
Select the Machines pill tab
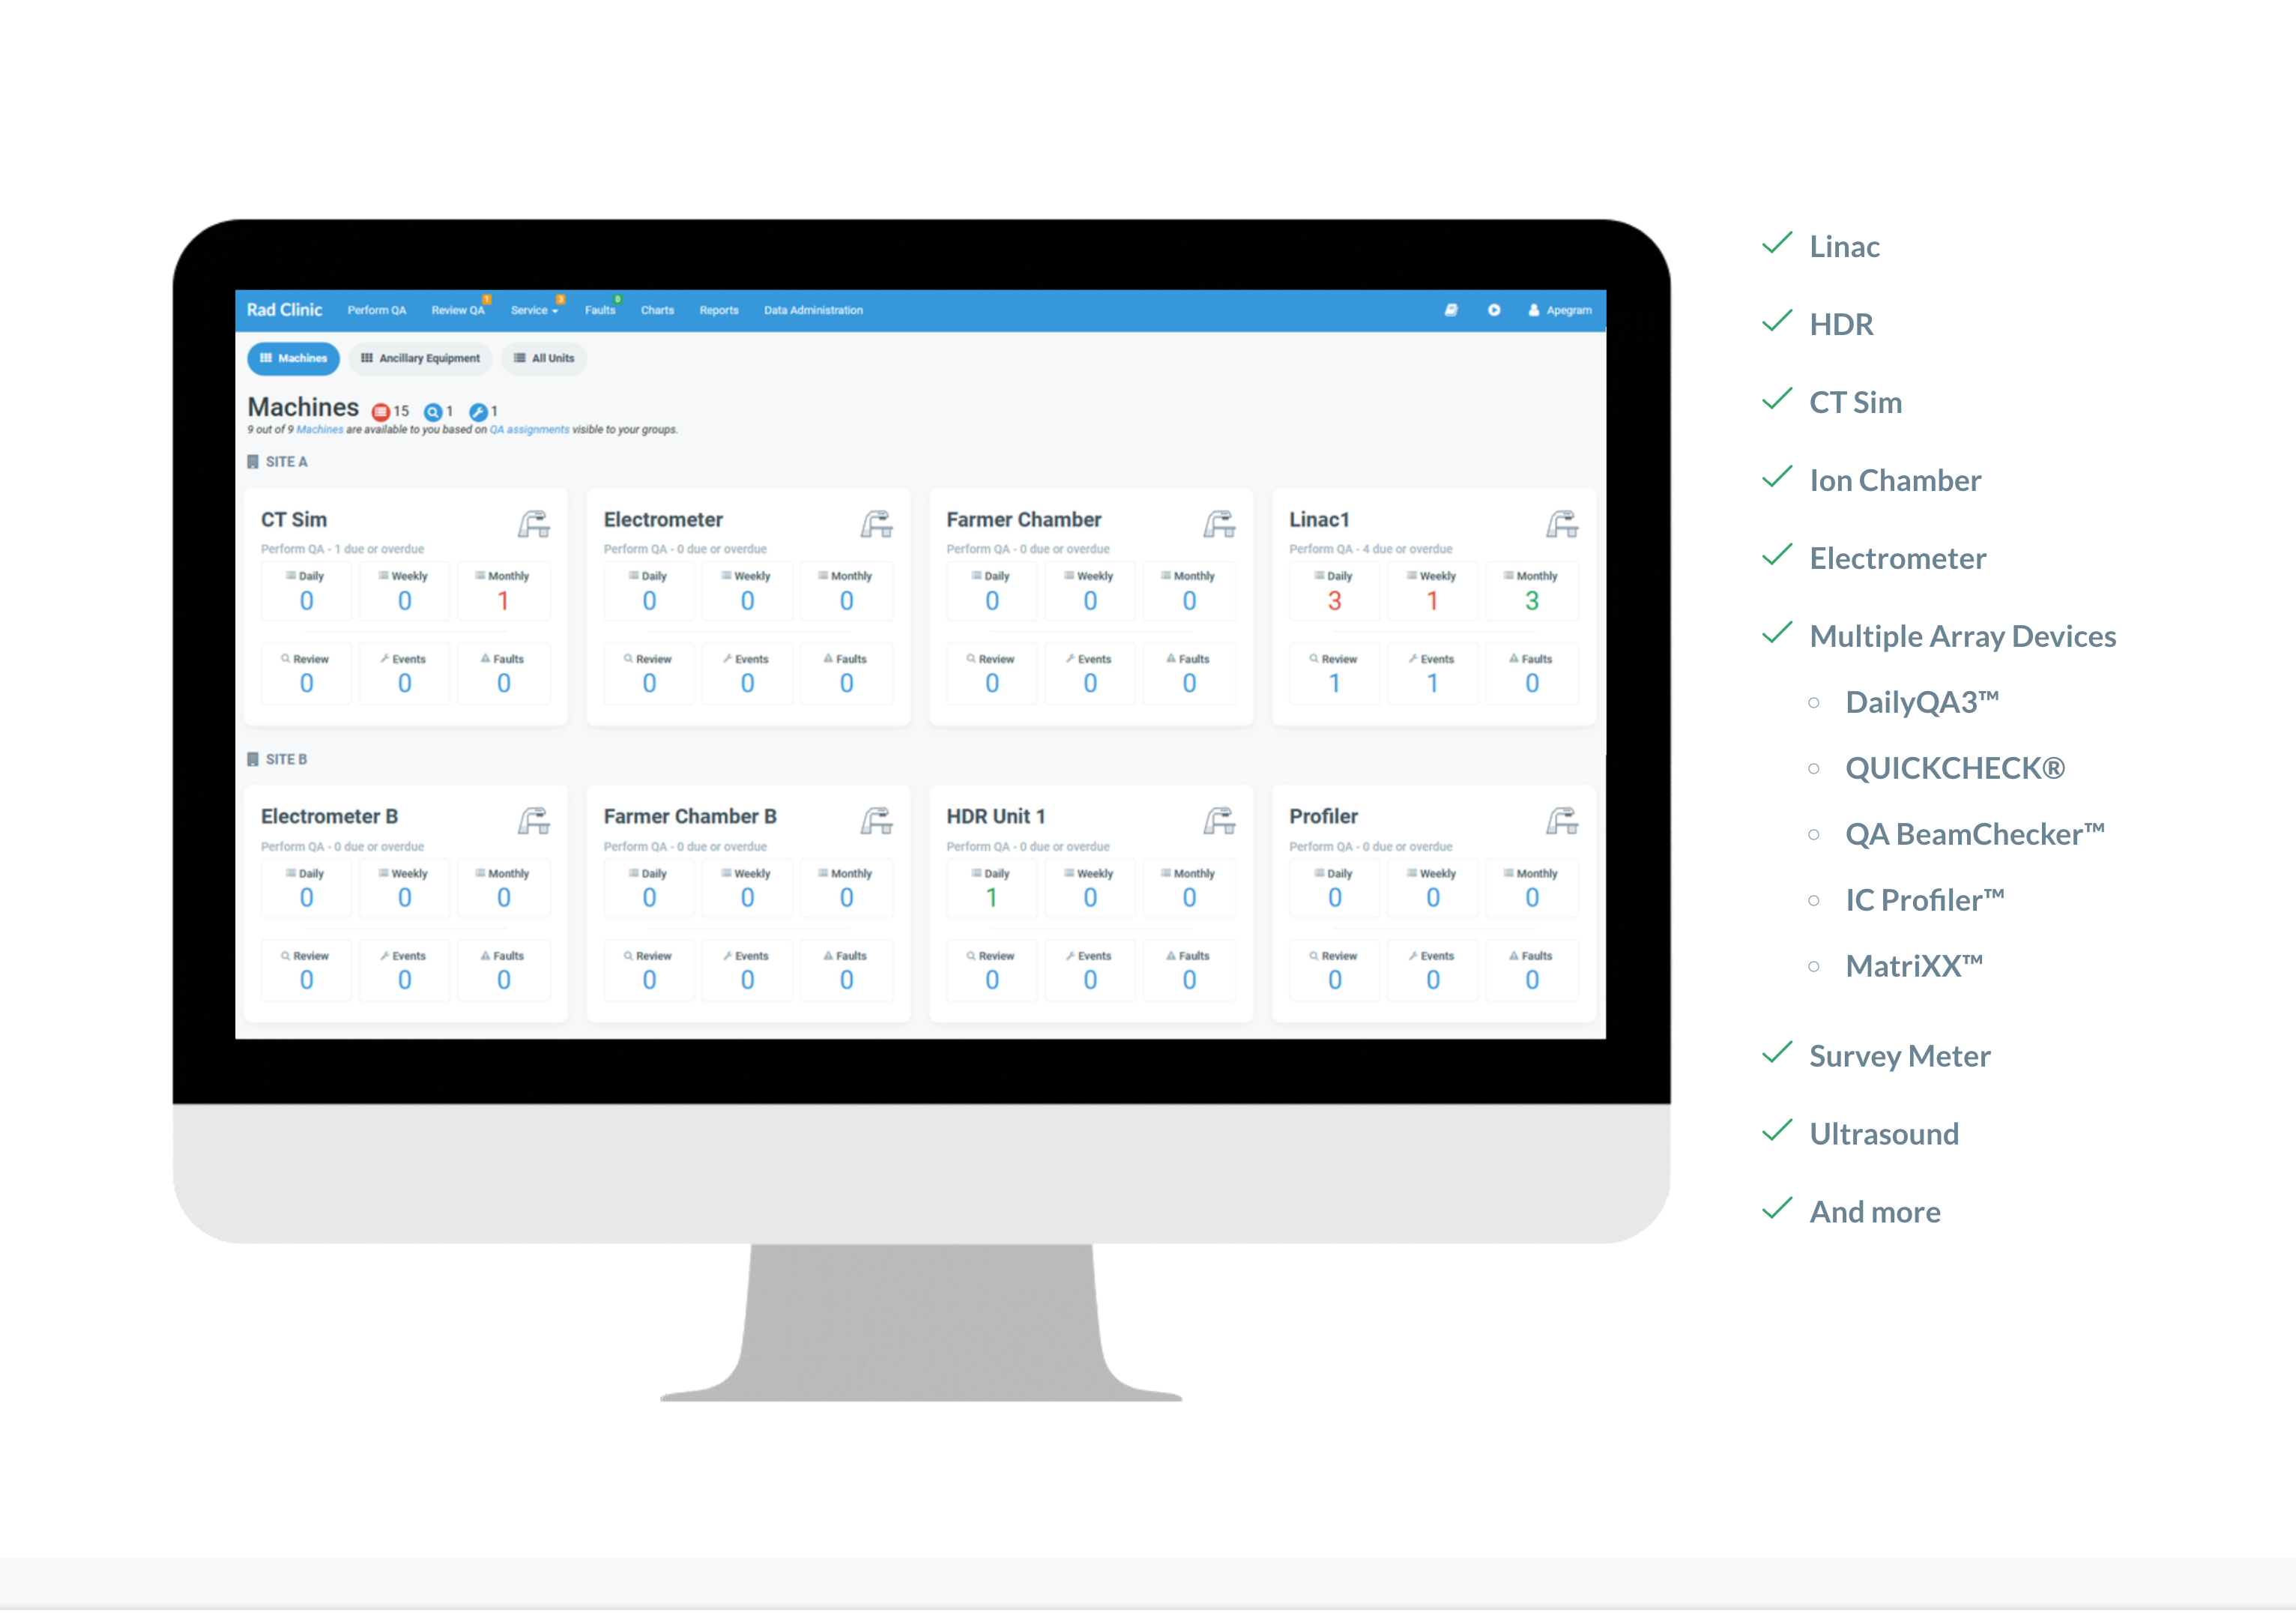click(x=293, y=358)
